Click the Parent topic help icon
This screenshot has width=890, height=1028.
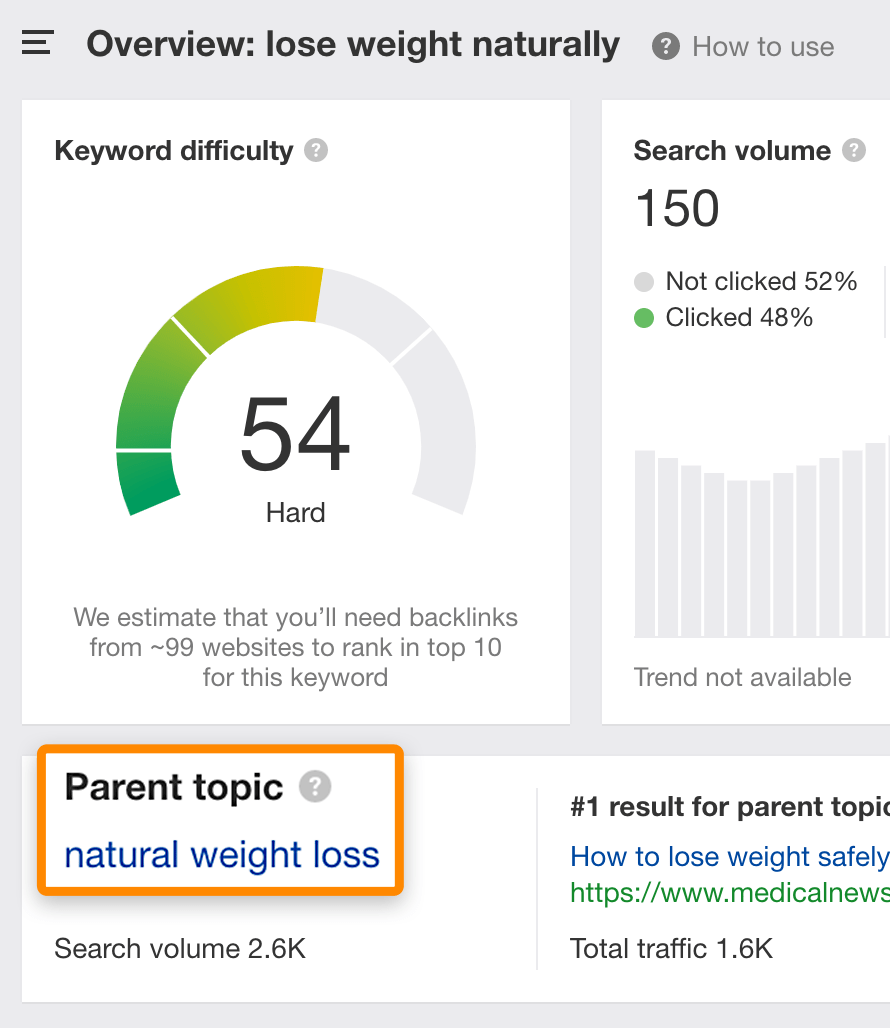(315, 787)
